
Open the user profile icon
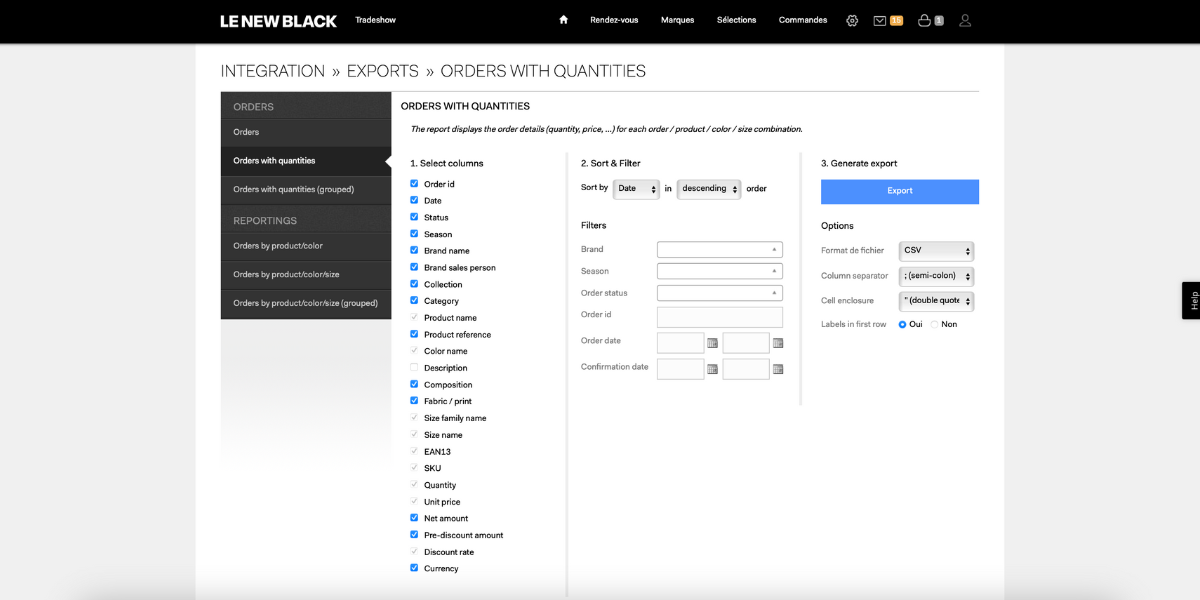(x=965, y=20)
